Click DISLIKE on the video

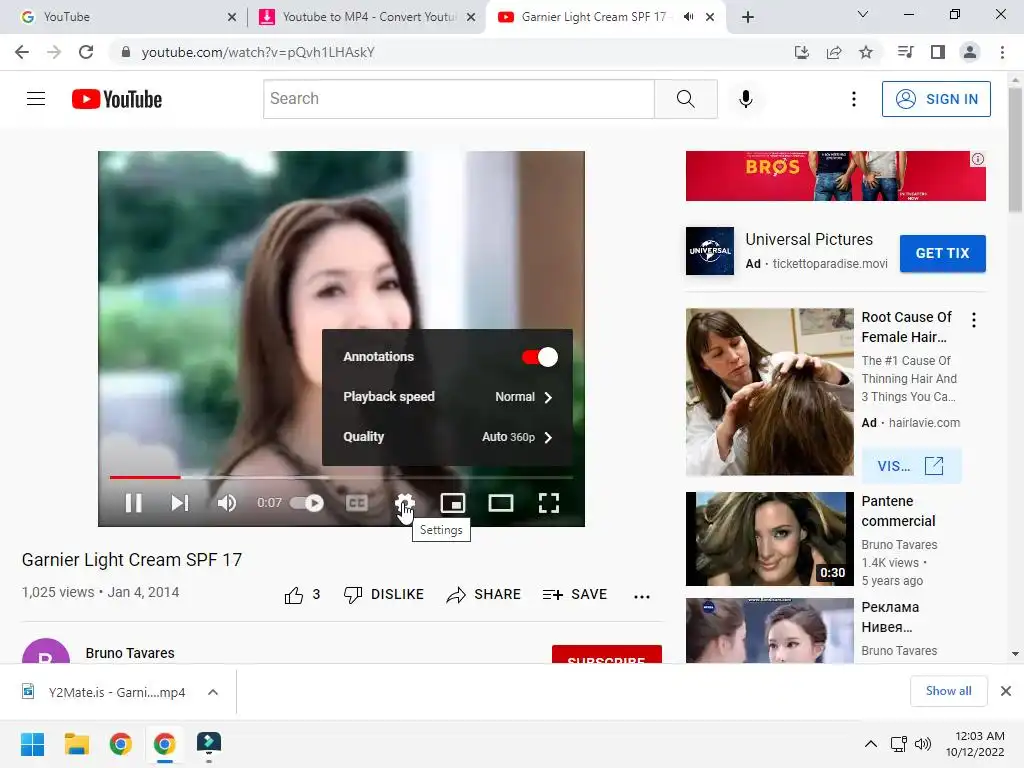click(x=383, y=595)
